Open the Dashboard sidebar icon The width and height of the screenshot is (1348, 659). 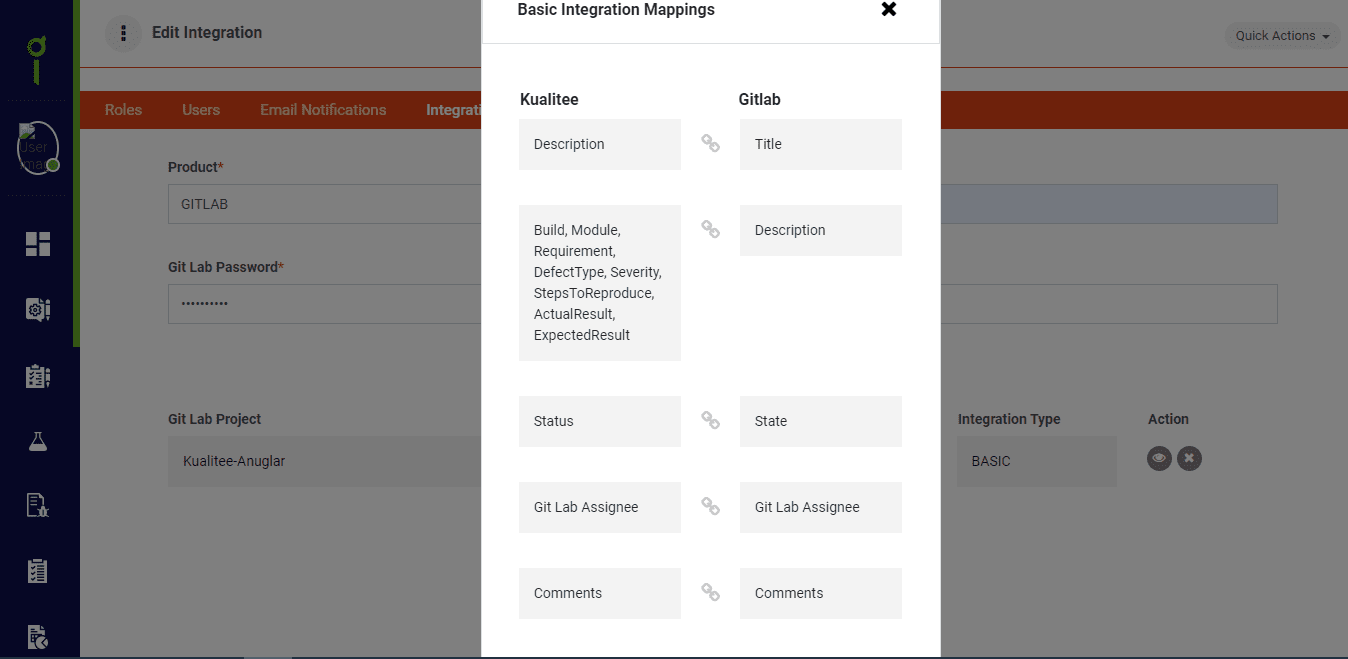click(x=38, y=244)
